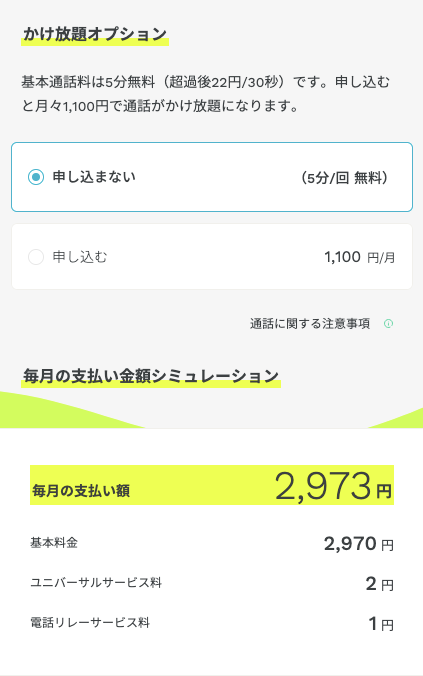Click the ユニバーサルサービス料 row label
423x676 pixels.
[96, 582]
